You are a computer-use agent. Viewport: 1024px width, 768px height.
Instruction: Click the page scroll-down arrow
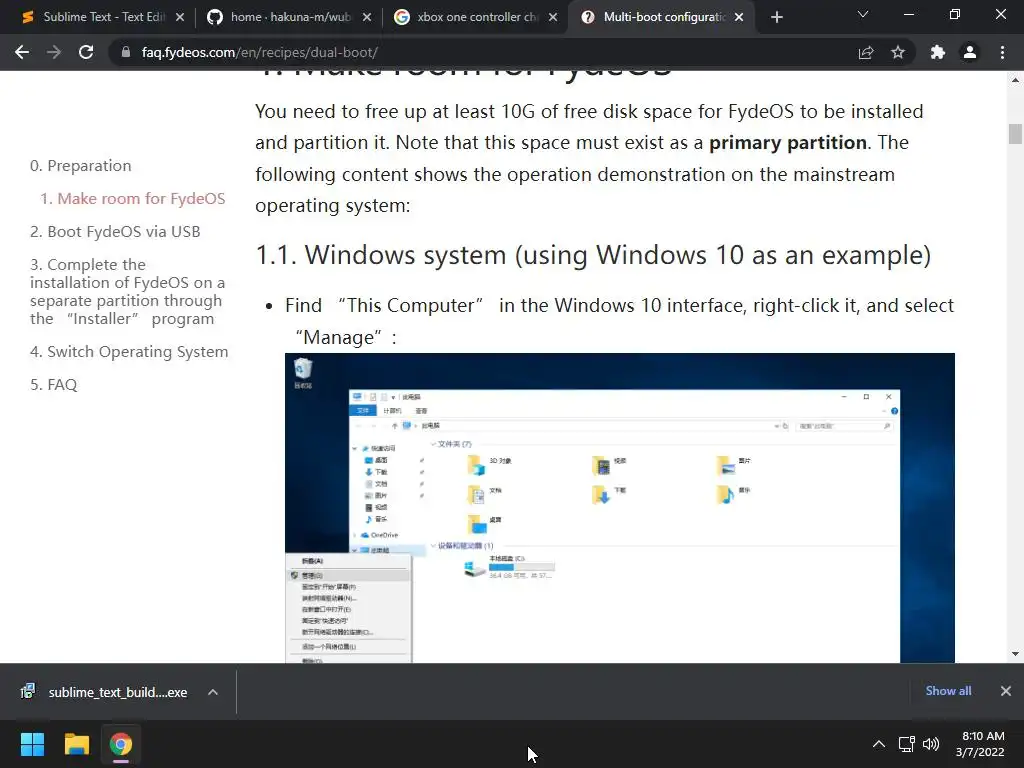[1015, 654]
